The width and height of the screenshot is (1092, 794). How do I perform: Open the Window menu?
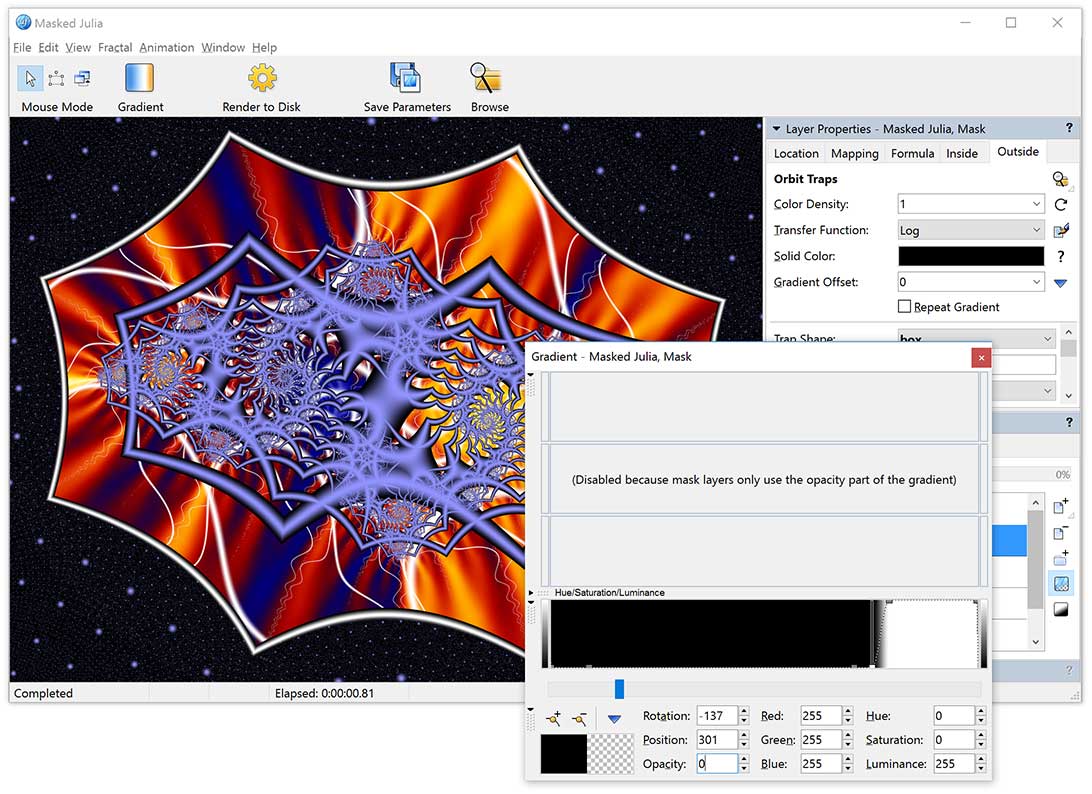tap(223, 47)
